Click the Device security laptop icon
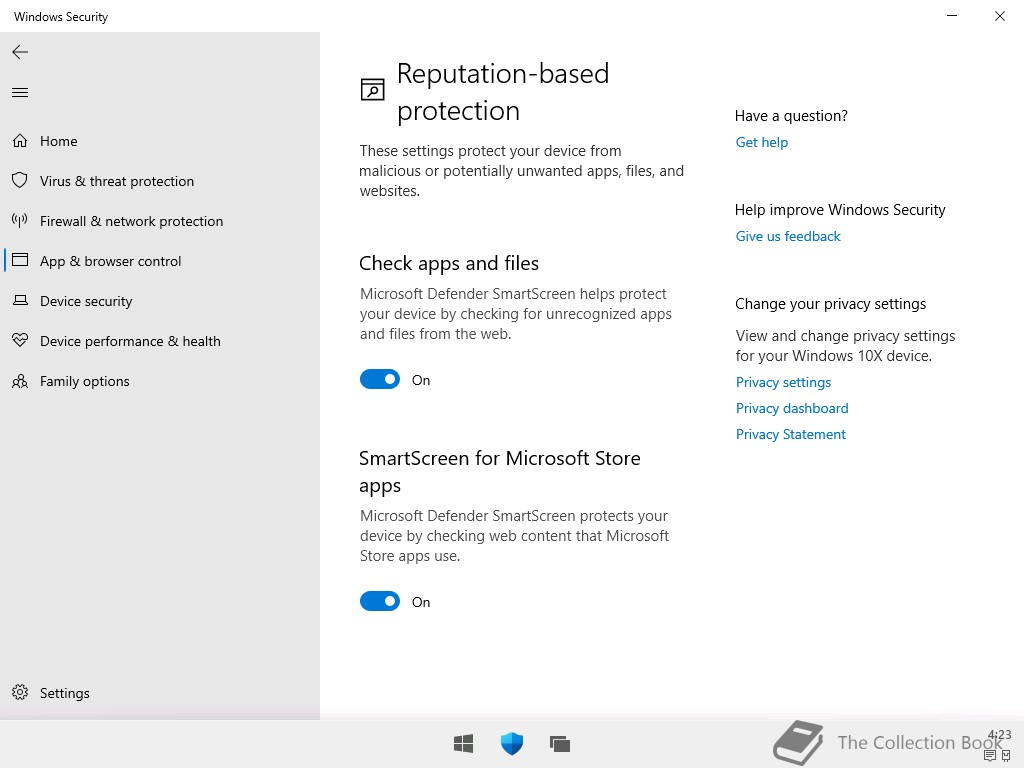1024x768 pixels. [x=20, y=300]
